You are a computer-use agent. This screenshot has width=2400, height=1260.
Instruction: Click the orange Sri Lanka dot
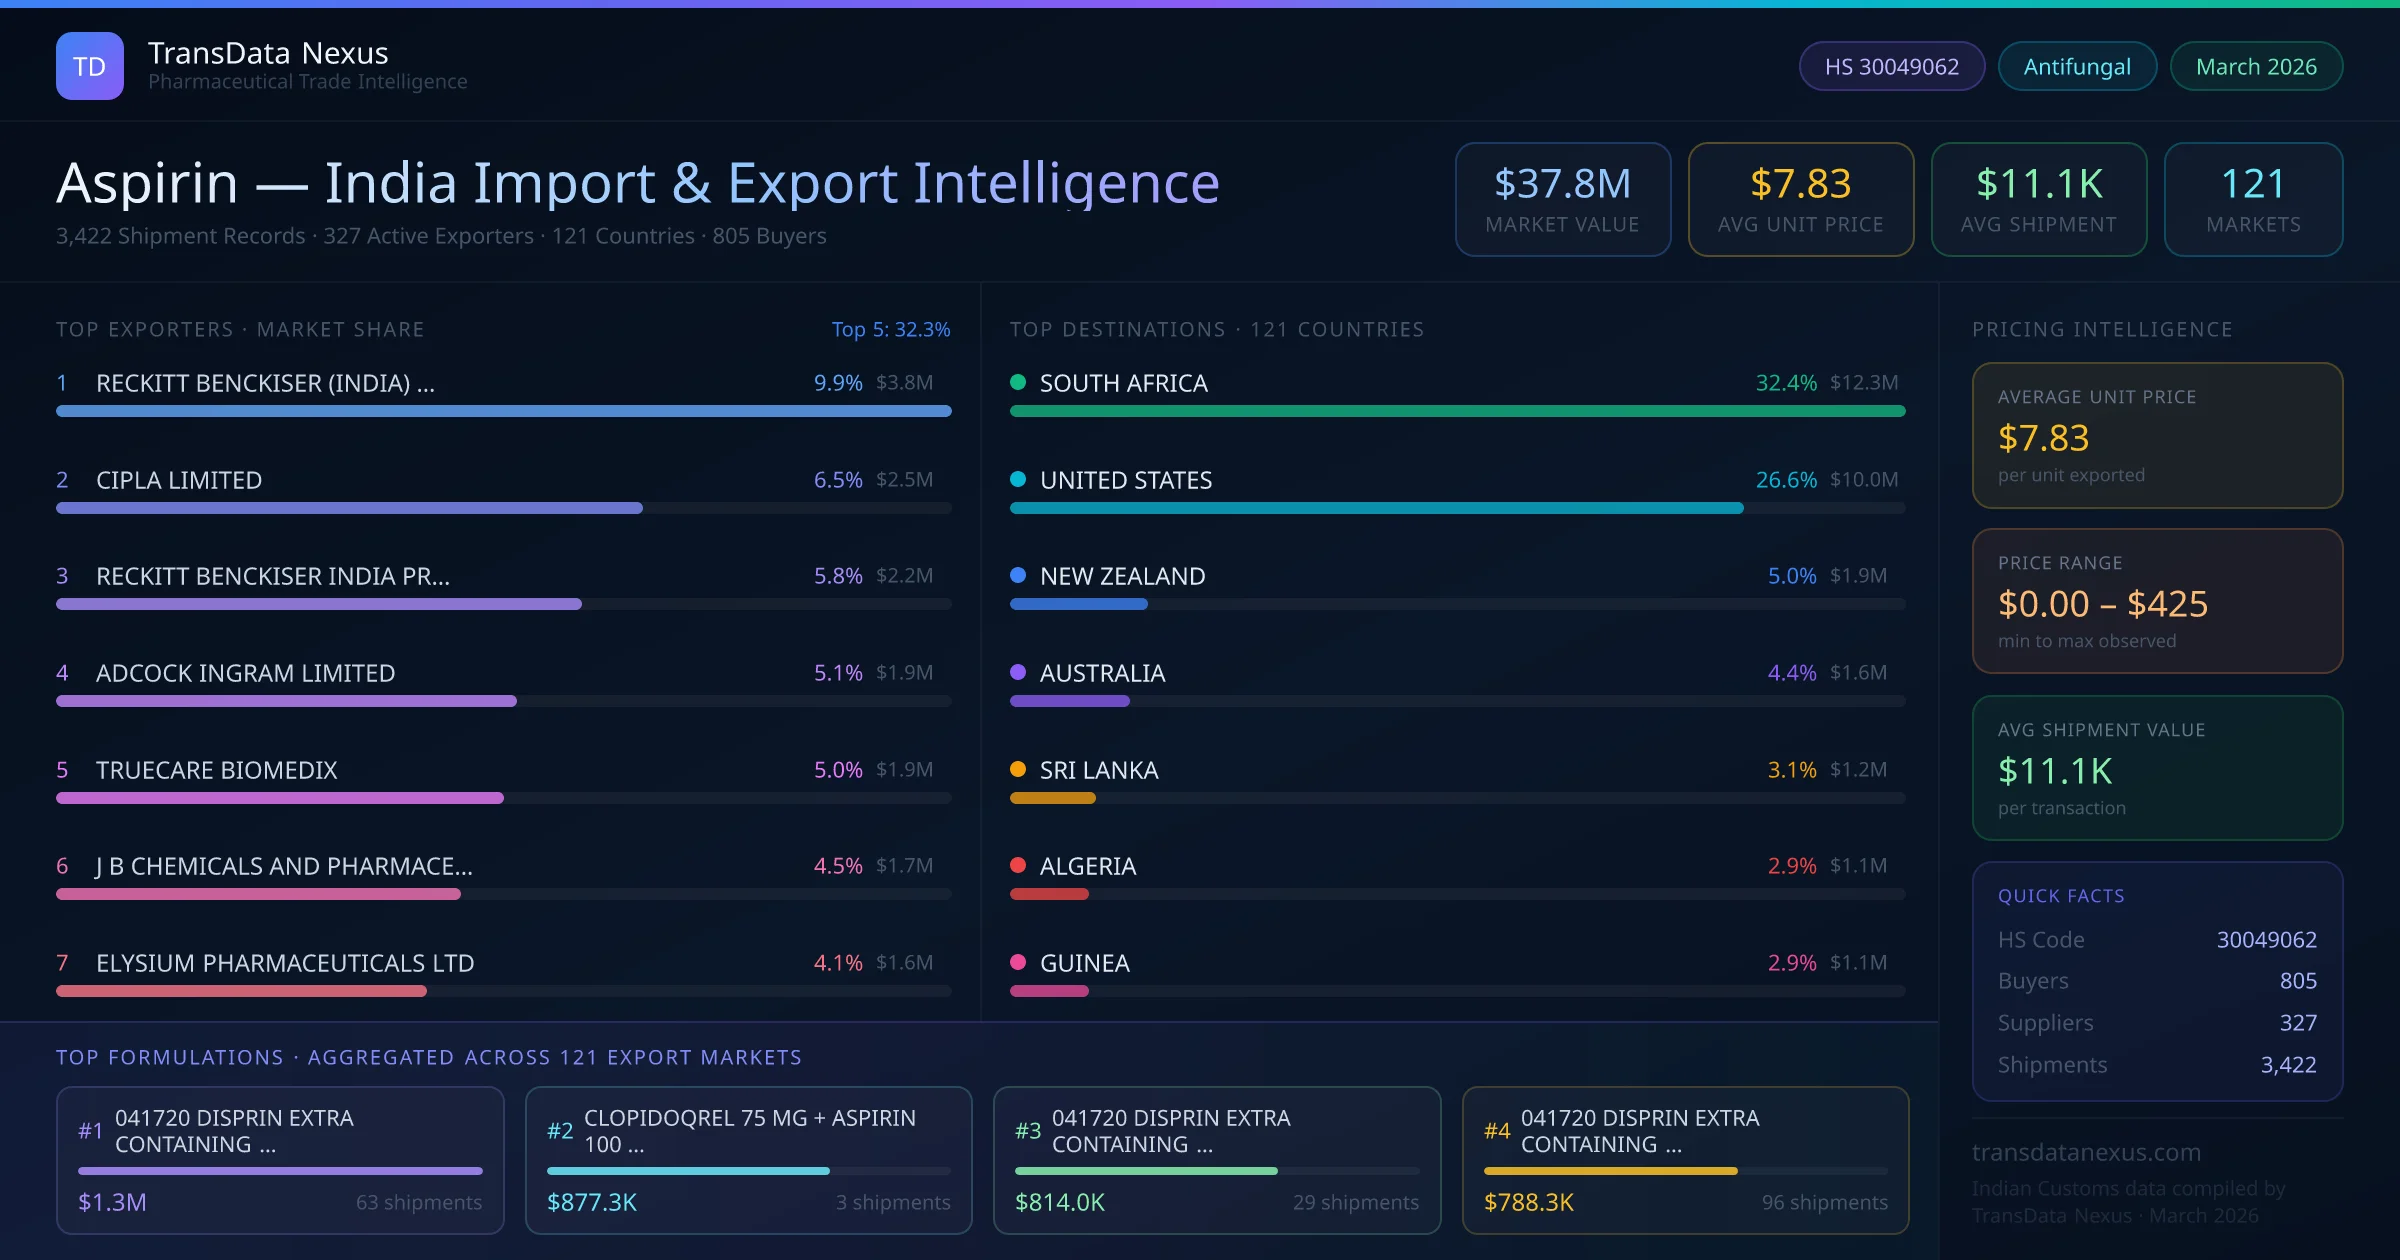[x=1018, y=769]
